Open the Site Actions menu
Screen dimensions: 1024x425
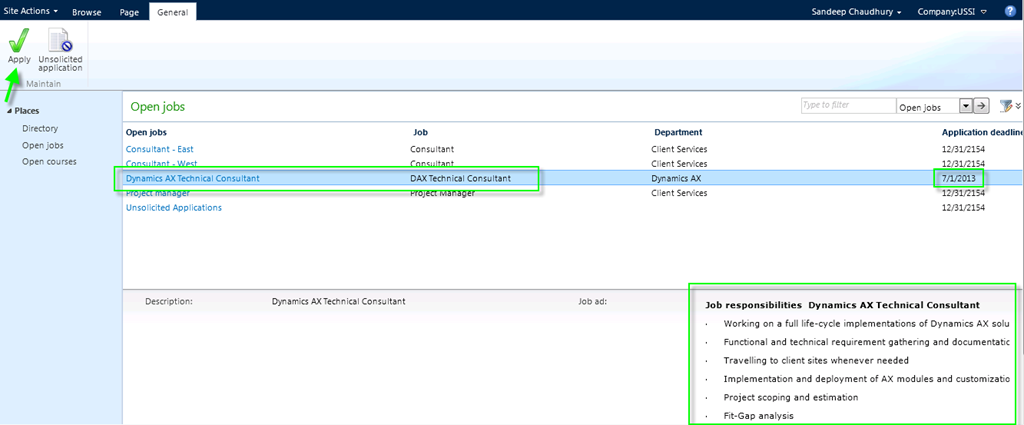(31, 11)
